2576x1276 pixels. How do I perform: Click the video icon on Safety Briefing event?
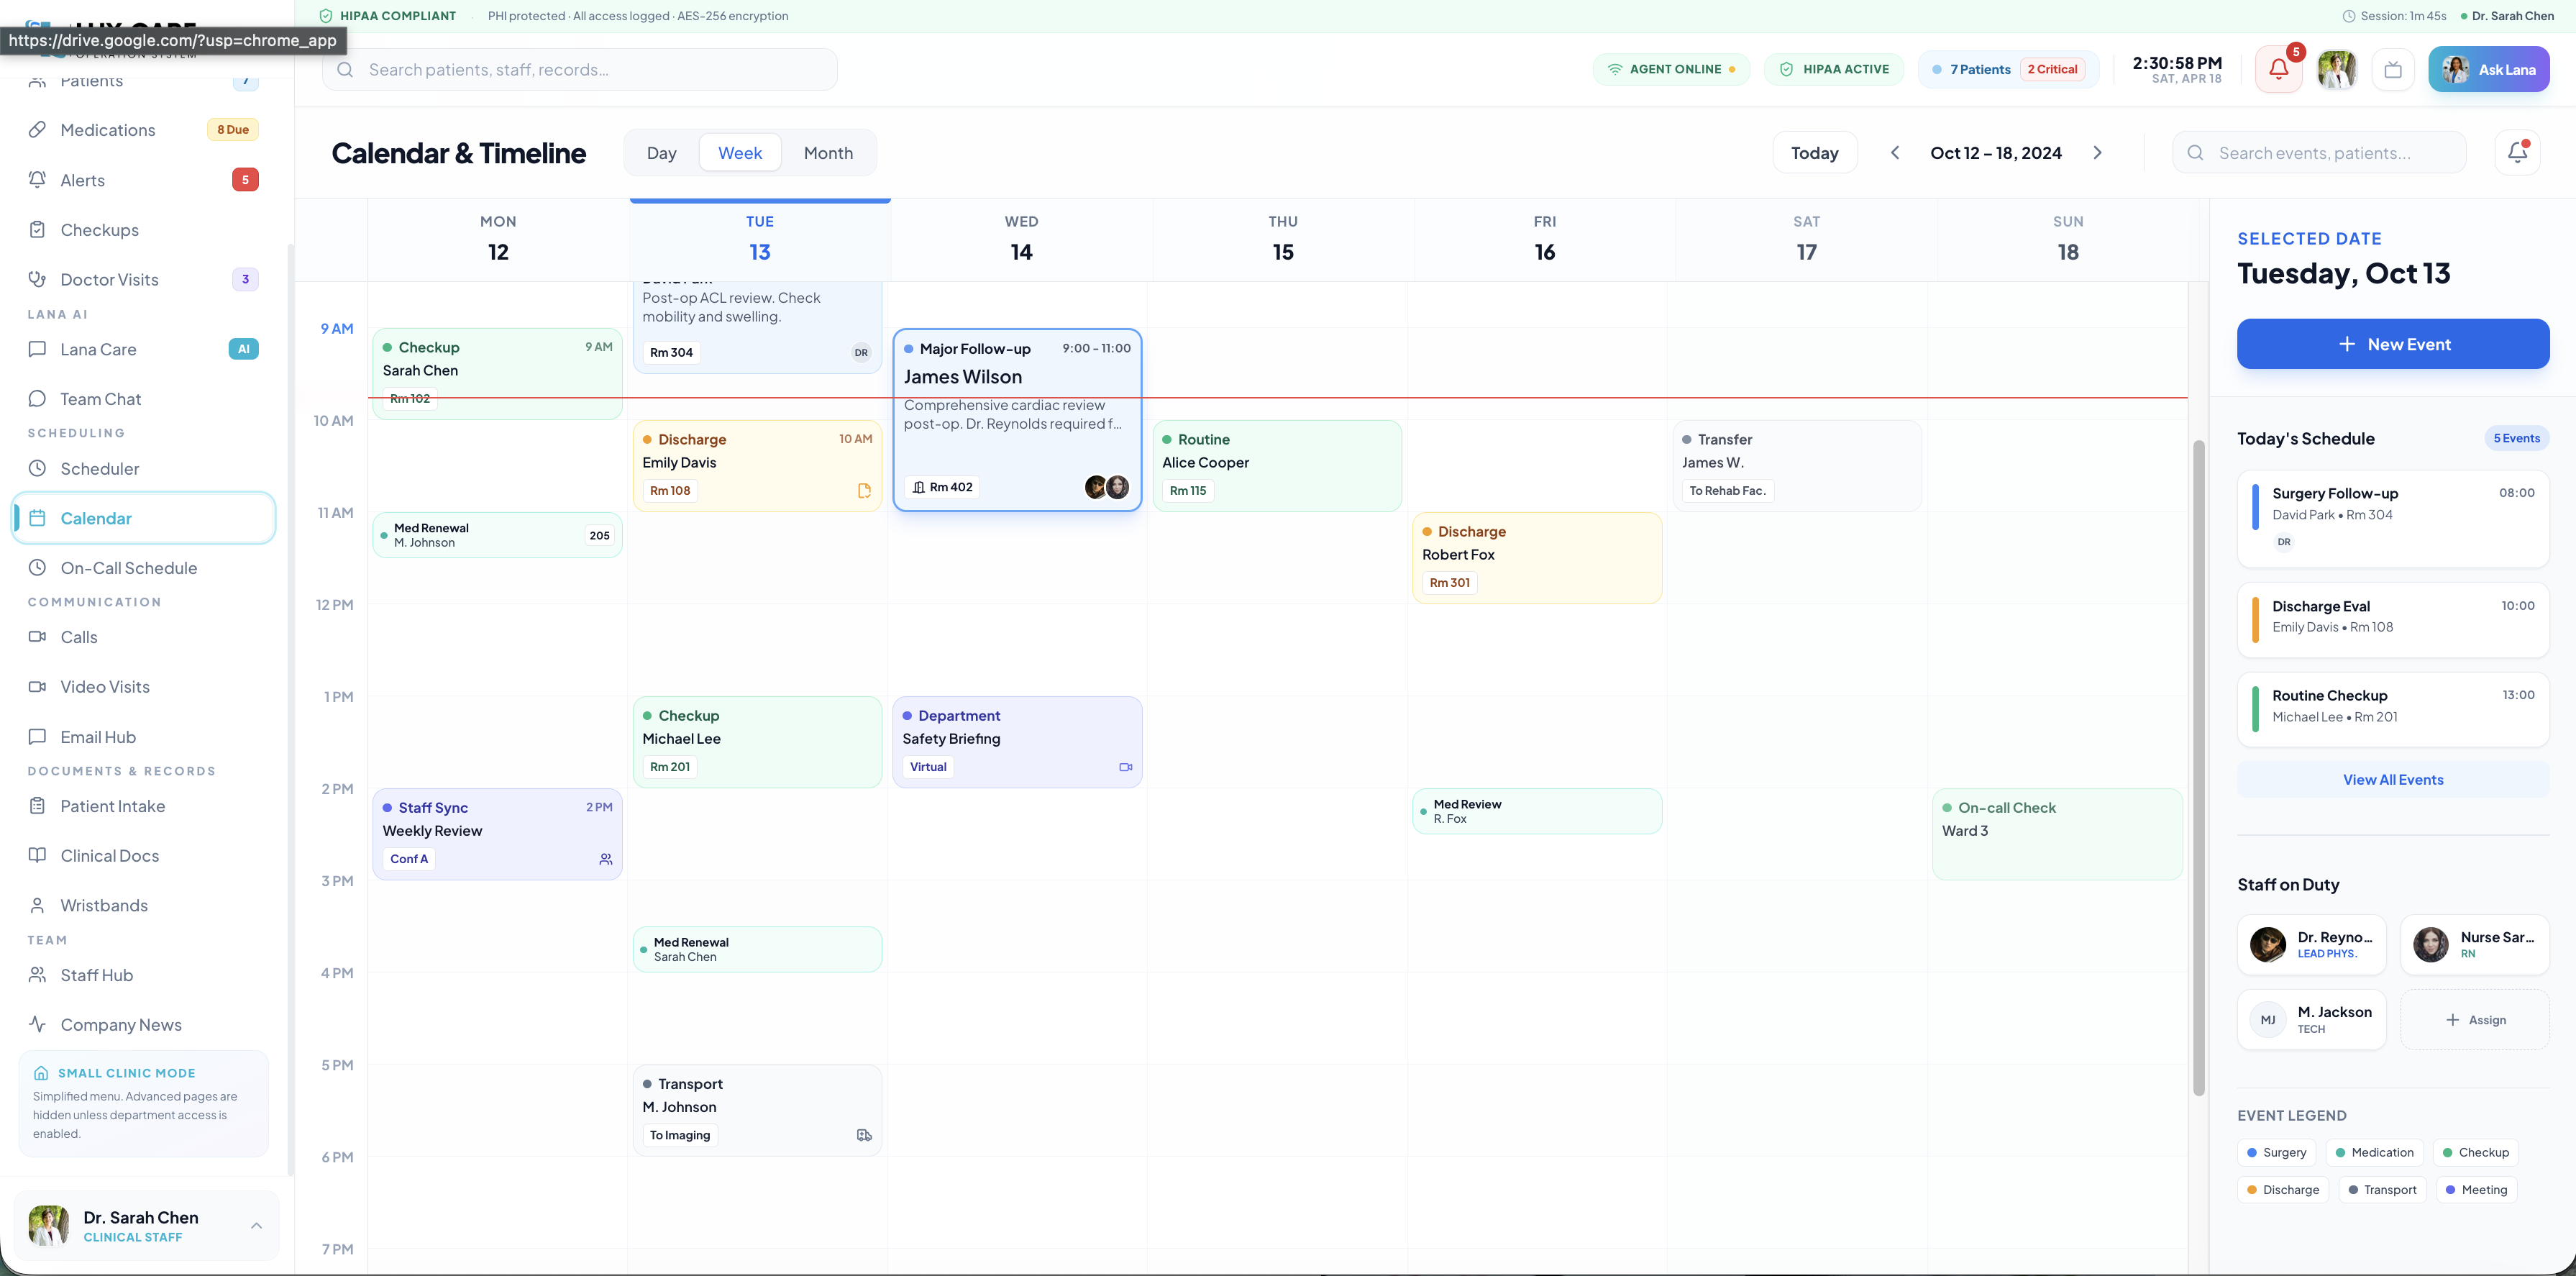click(x=1125, y=767)
